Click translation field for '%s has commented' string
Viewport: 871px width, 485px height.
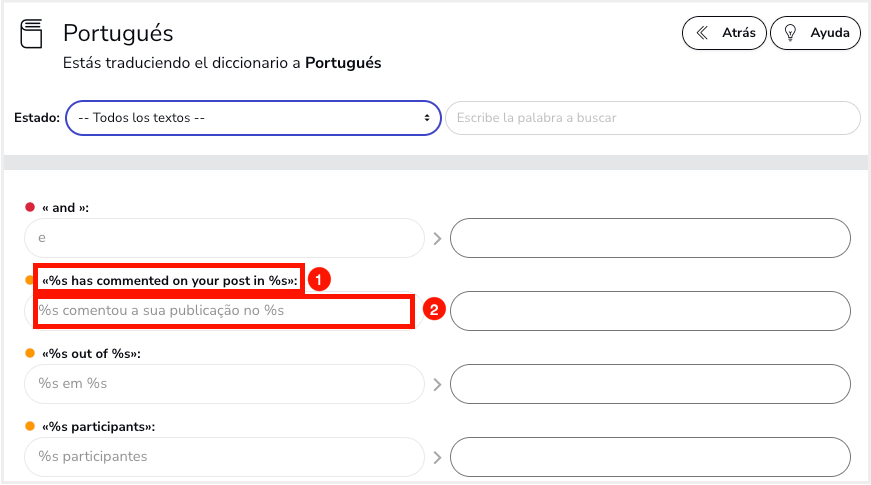point(650,311)
